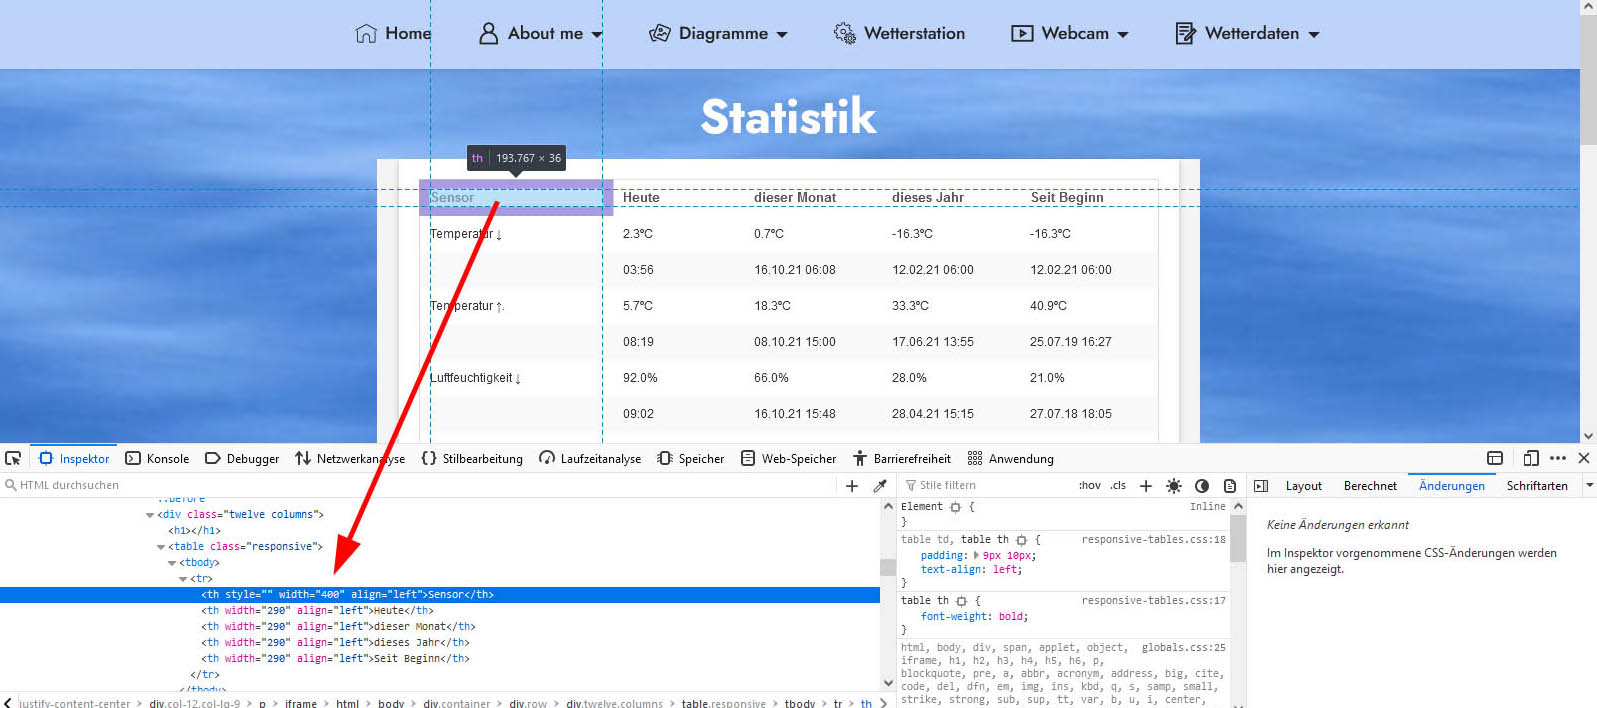Toggle the :hov pseudo-class panel

1089,486
